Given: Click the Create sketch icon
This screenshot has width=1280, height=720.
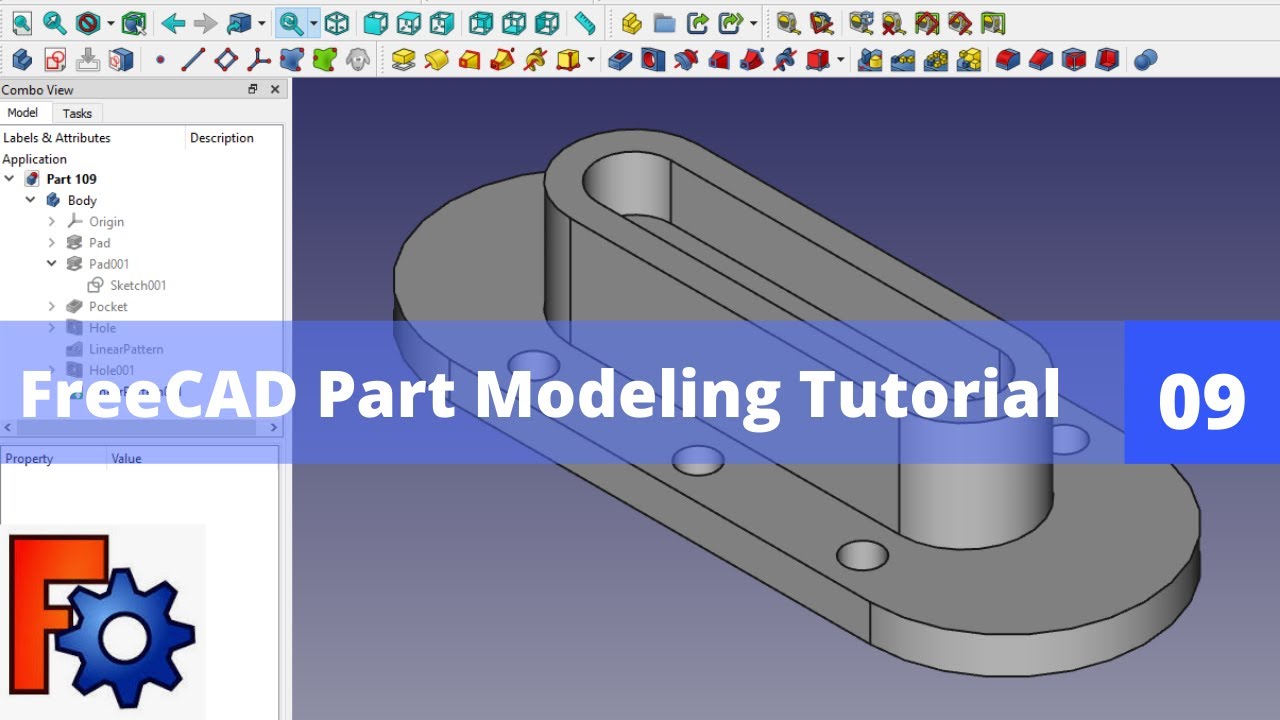Looking at the screenshot, I should coord(55,60).
